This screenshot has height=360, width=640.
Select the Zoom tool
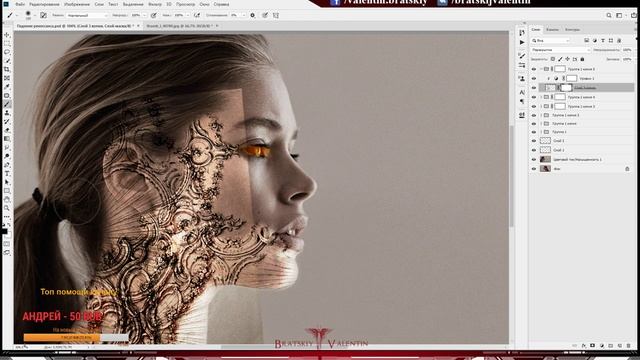[7, 208]
